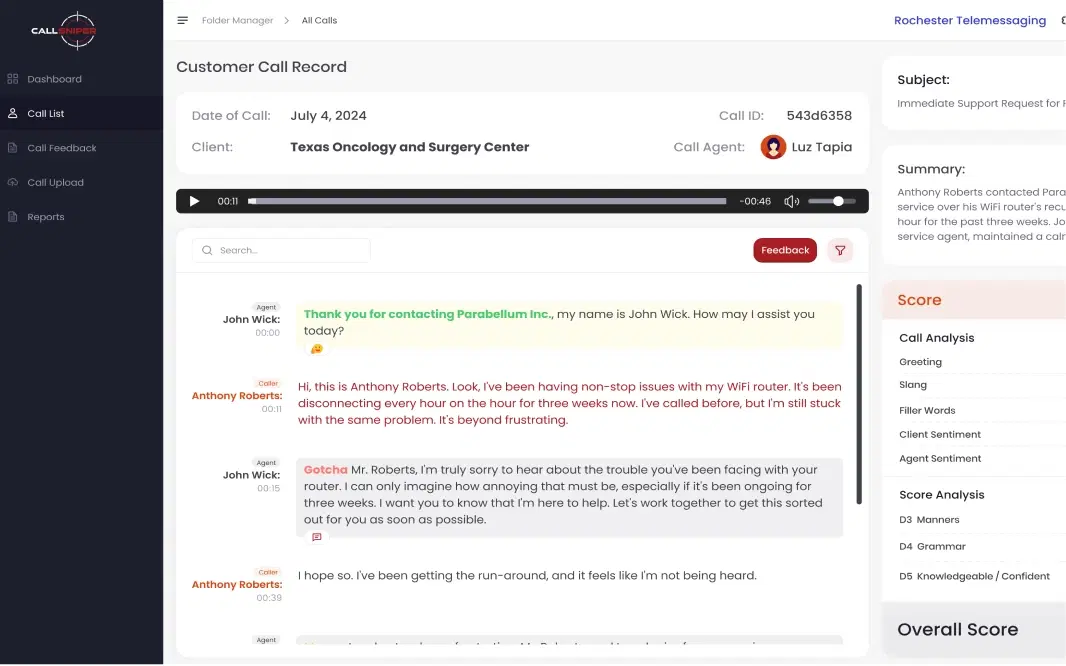This screenshot has width=1066, height=666.
Task: Toggle the sidebar with the hamburger icon
Action: pos(182,20)
